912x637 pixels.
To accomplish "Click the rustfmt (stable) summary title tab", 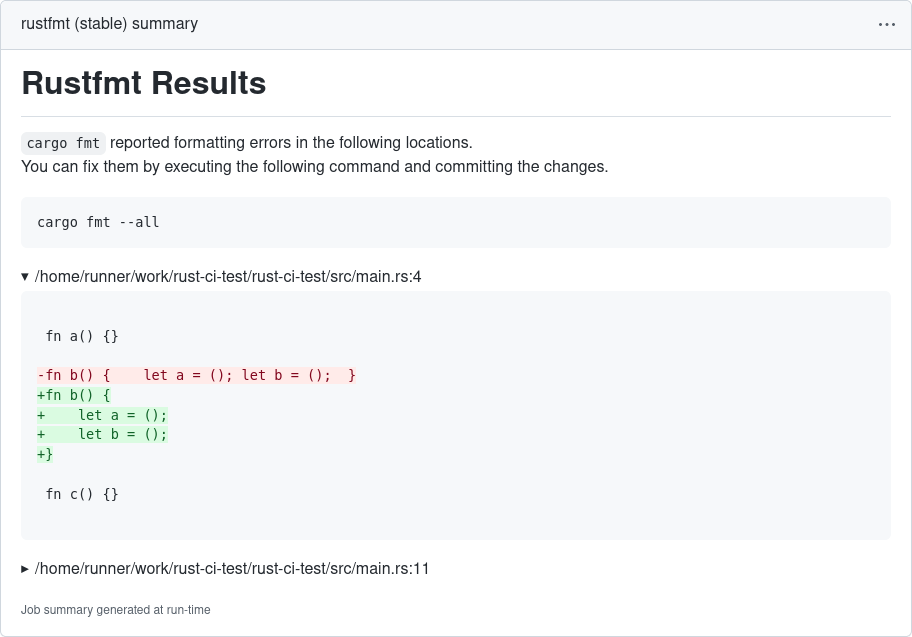I will (x=109, y=23).
